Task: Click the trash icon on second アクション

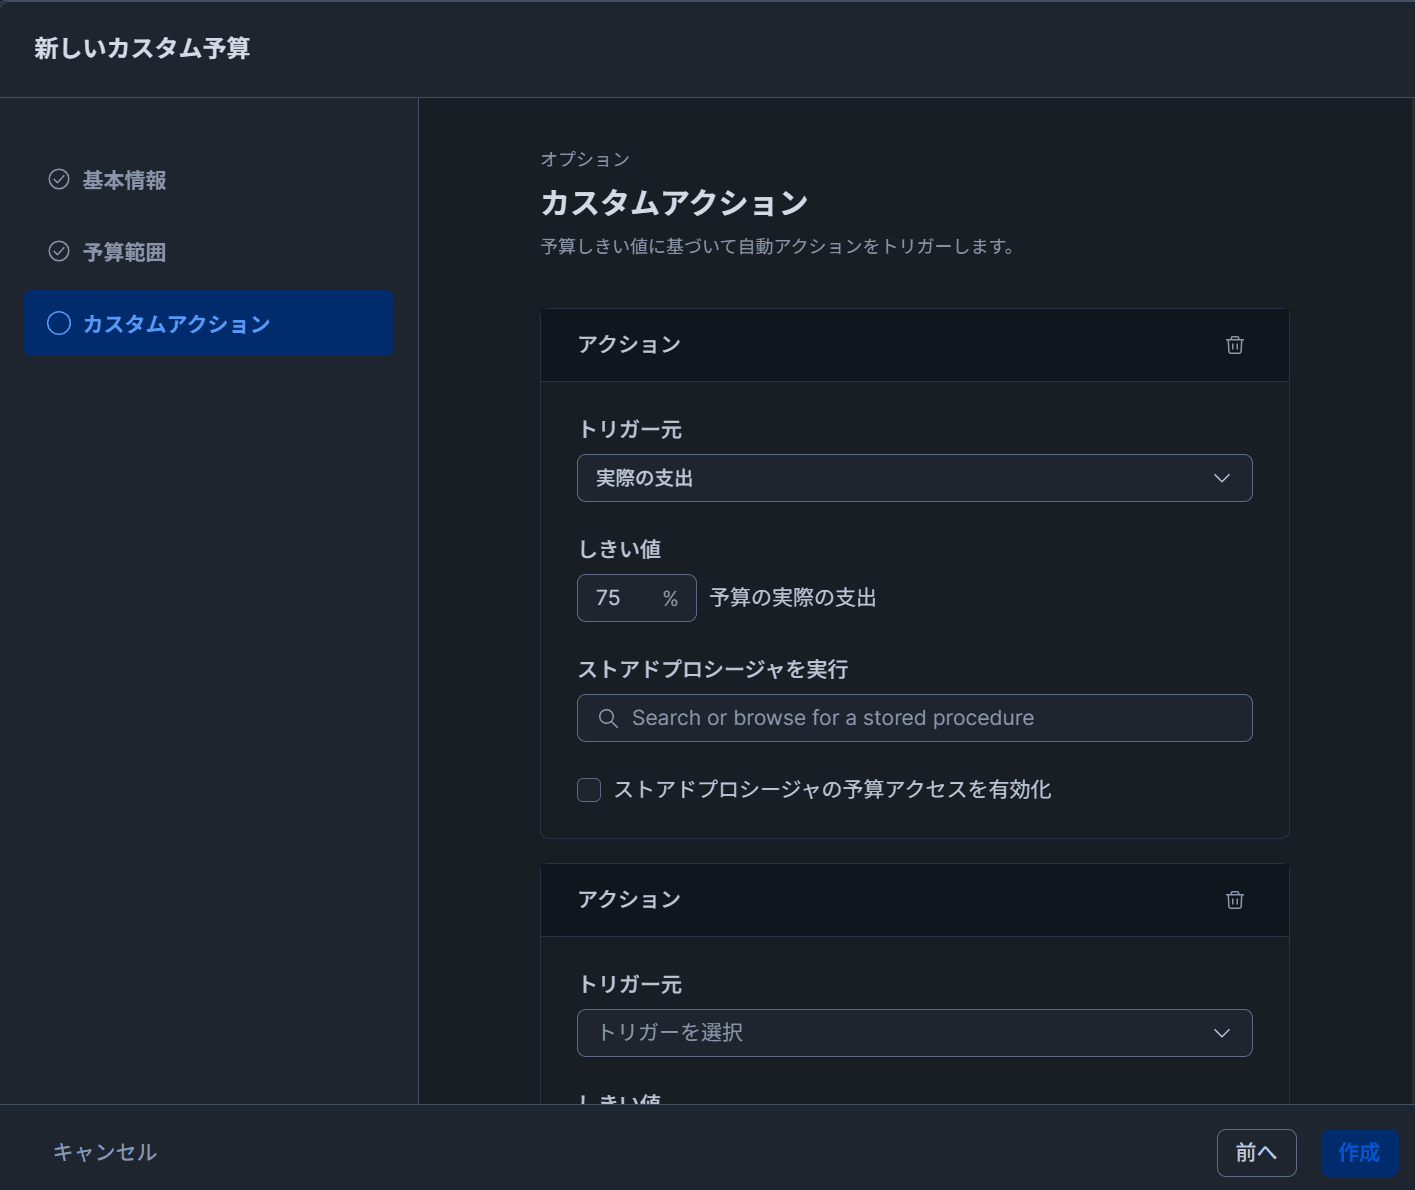Action: pyautogui.click(x=1235, y=900)
